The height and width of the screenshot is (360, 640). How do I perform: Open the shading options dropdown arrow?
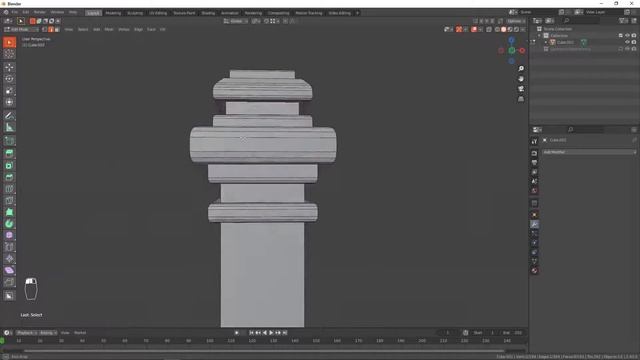click(523, 29)
